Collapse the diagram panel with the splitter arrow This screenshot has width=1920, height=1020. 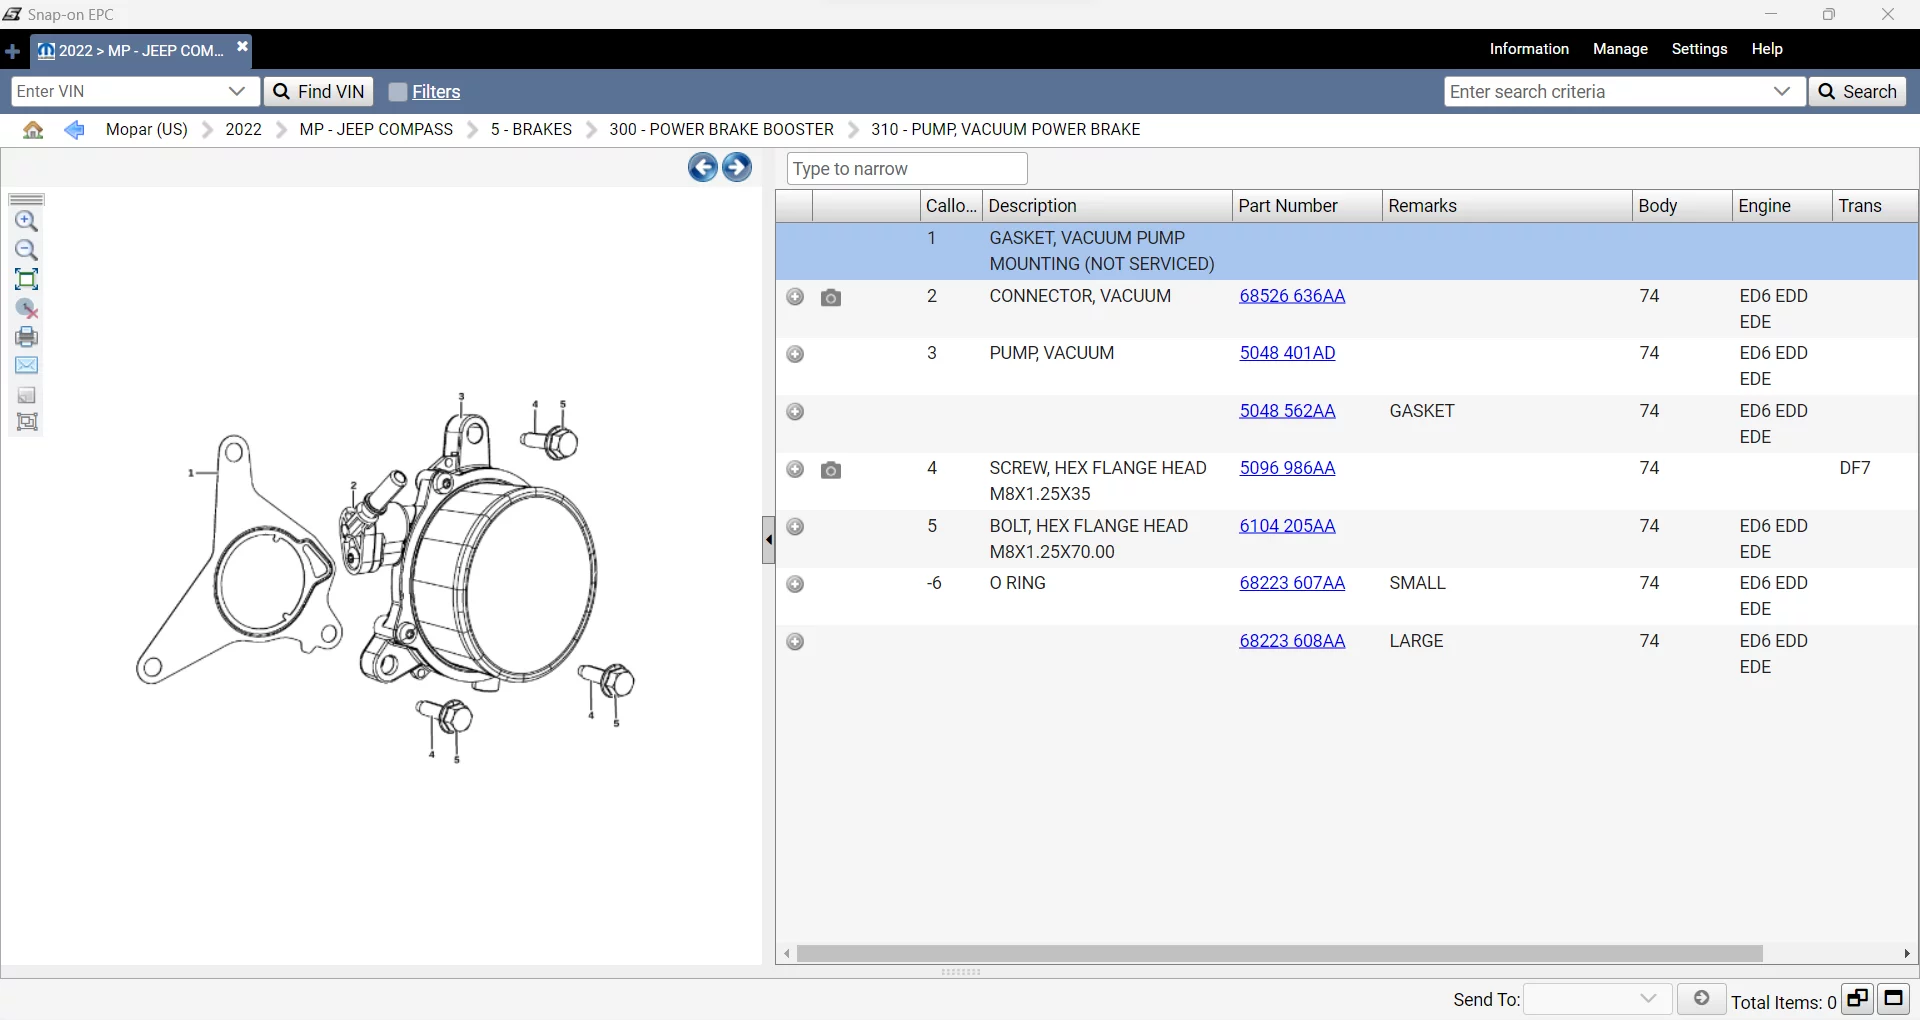[768, 540]
